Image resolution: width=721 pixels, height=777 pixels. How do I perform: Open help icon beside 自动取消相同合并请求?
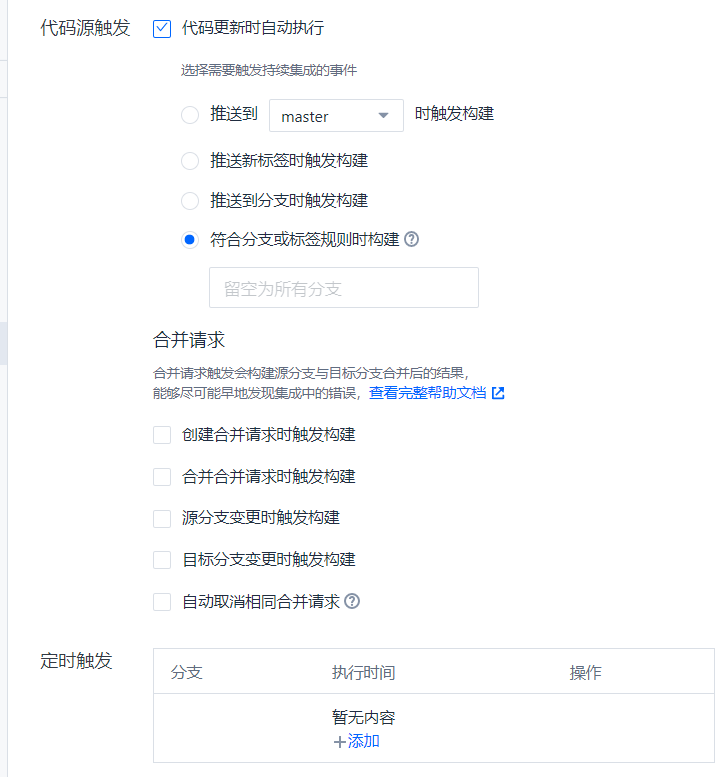352,601
